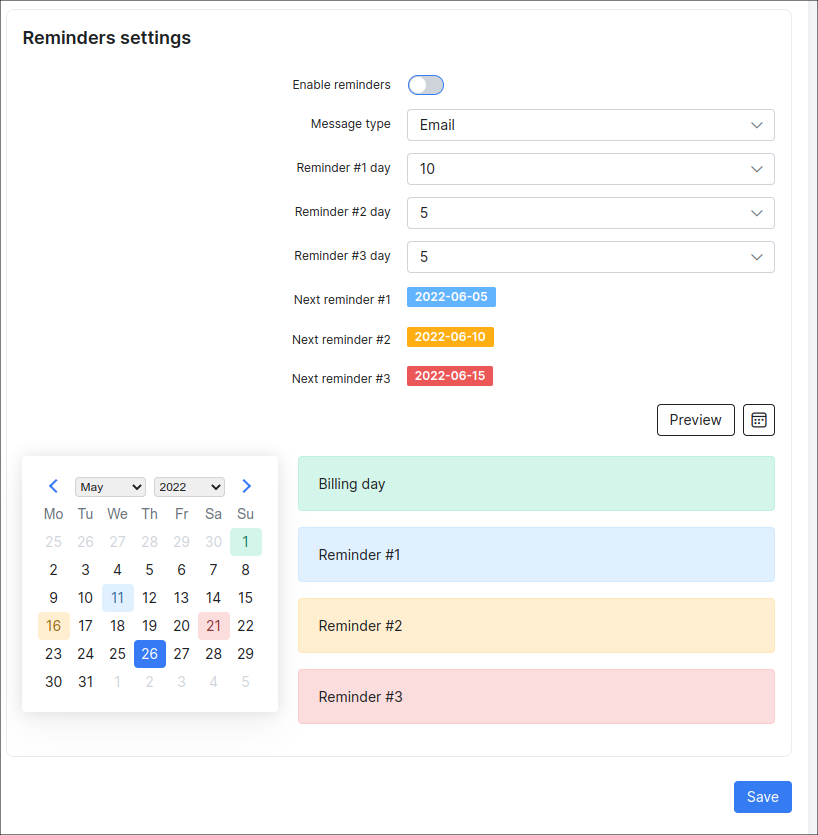Open the Message type dropdown
The image size is (818, 835).
click(590, 125)
